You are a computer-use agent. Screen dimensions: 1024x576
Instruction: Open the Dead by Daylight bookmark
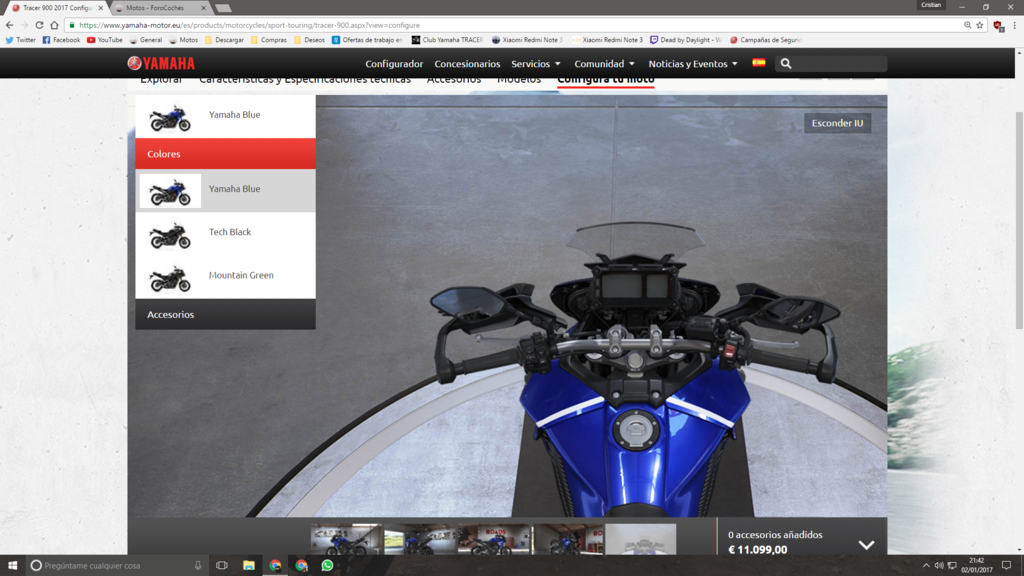(x=685, y=40)
